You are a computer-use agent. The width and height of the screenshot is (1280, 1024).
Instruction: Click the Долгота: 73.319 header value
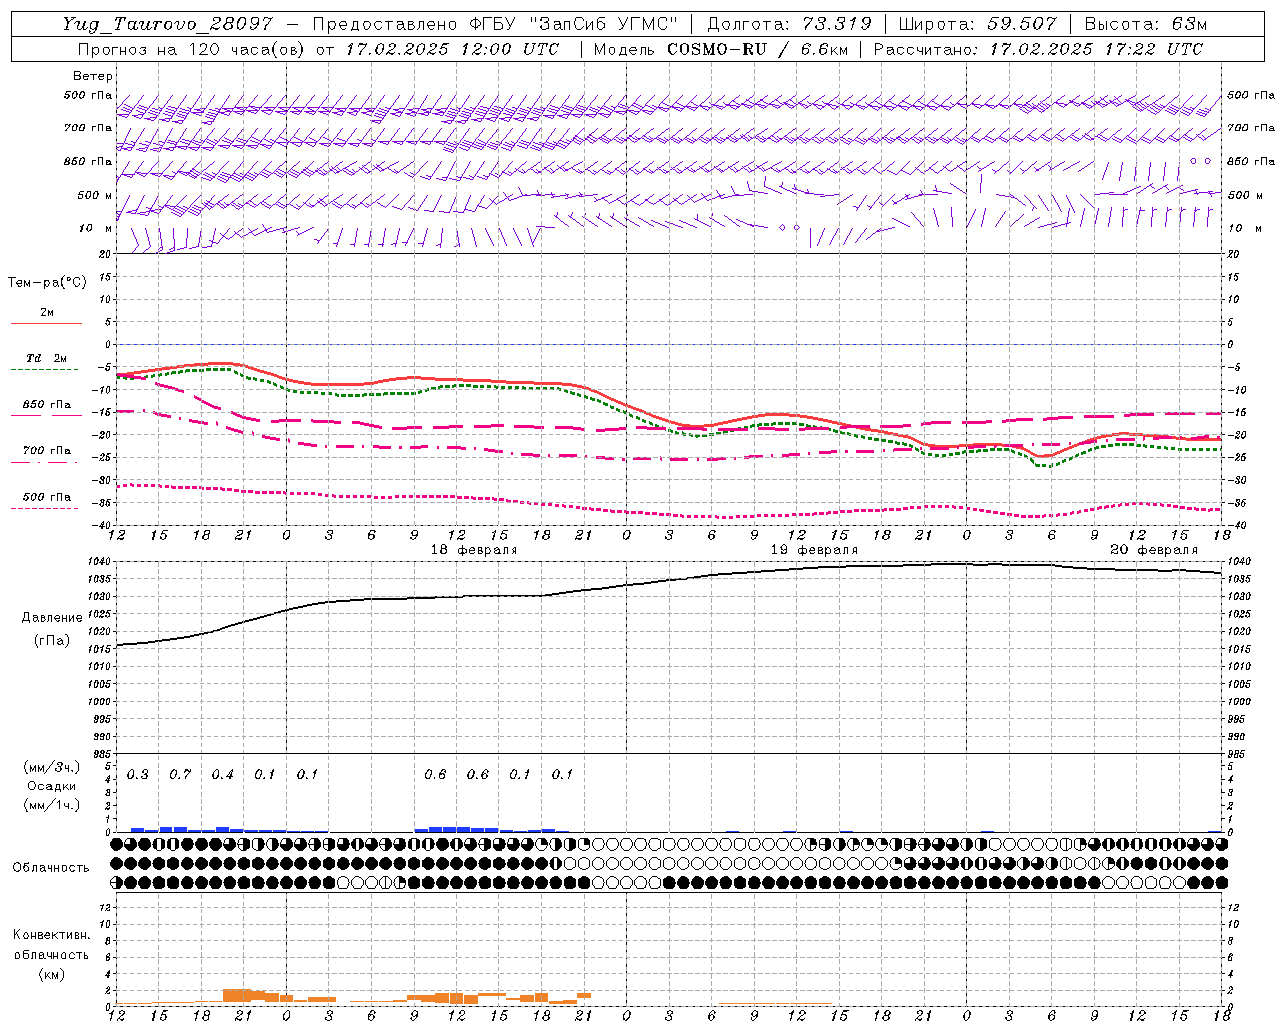789,24
